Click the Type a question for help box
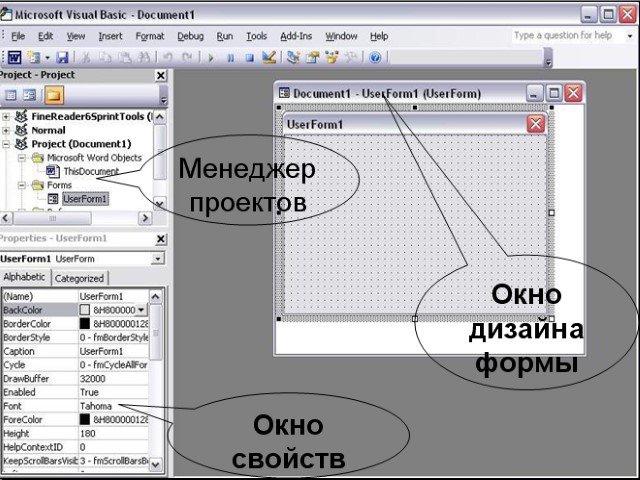Image resolution: width=640 pixels, height=480 pixels. (x=567, y=36)
